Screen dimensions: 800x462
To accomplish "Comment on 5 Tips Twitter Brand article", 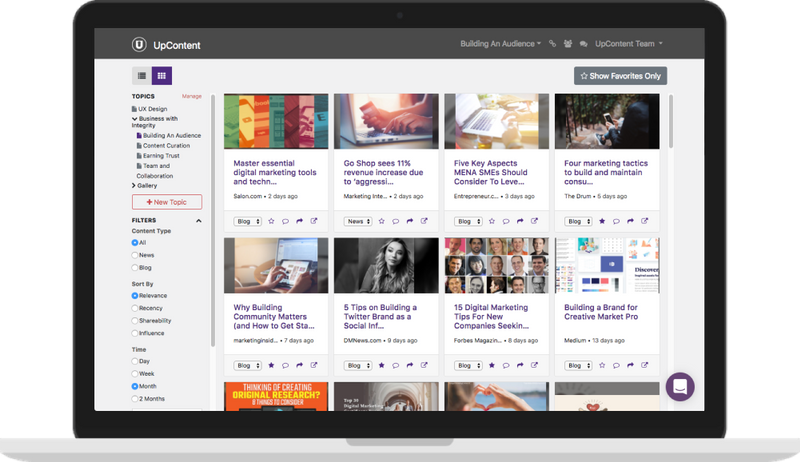I will tap(395, 366).
